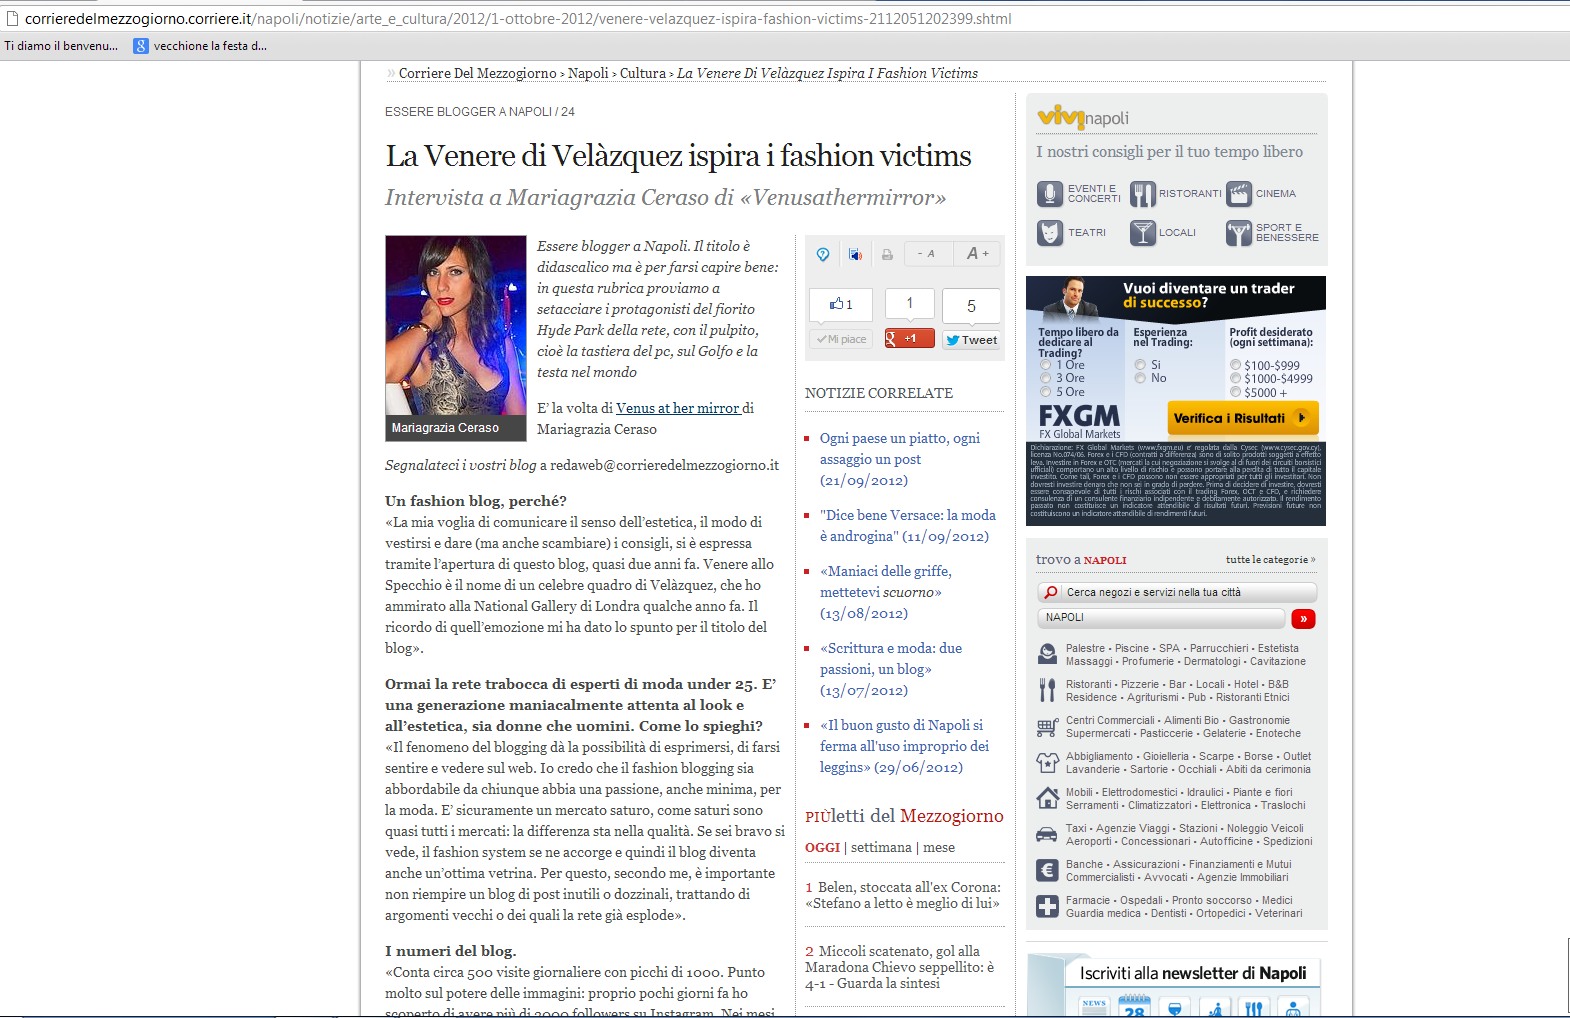This screenshot has width=1570, height=1018.
Task: Switch most-read list to OGGI
Action: [822, 847]
